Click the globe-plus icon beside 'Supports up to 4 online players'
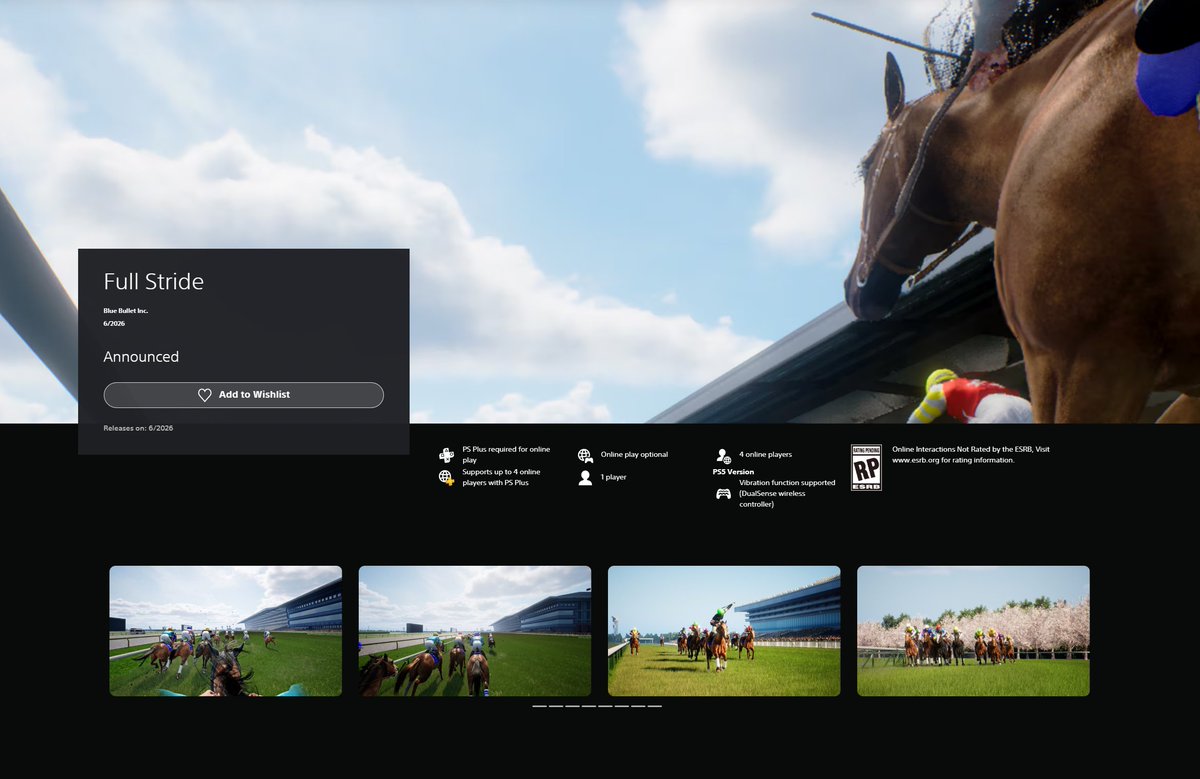Screen dimensions: 1200x779 coord(446,477)
